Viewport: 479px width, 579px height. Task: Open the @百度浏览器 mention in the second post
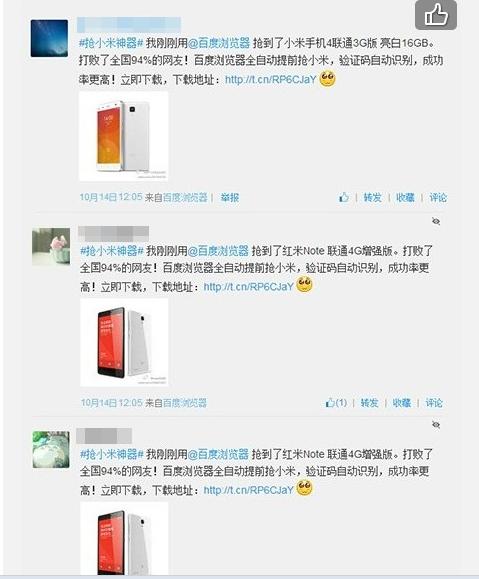[x=218, y=251]
